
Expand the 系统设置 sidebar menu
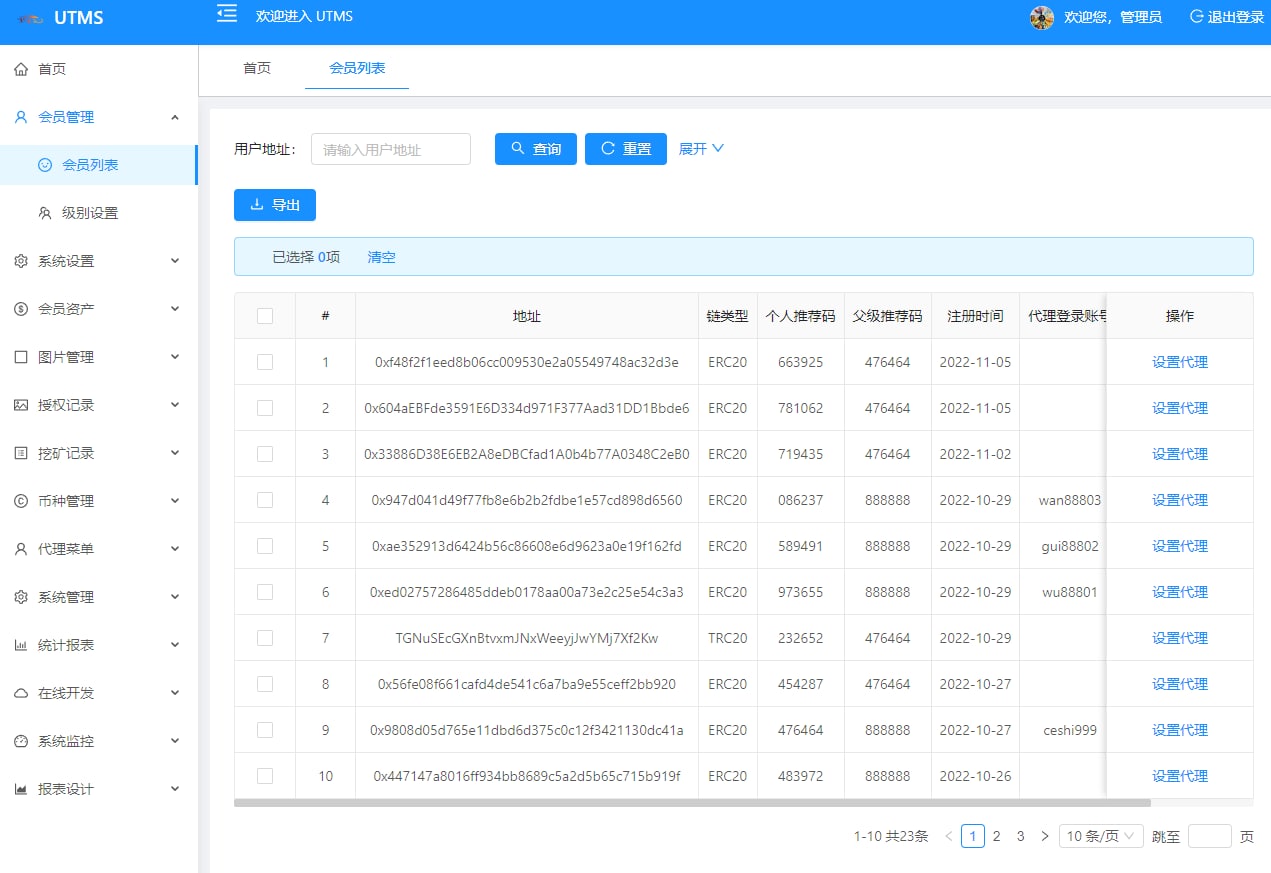[x=99, y=261]
